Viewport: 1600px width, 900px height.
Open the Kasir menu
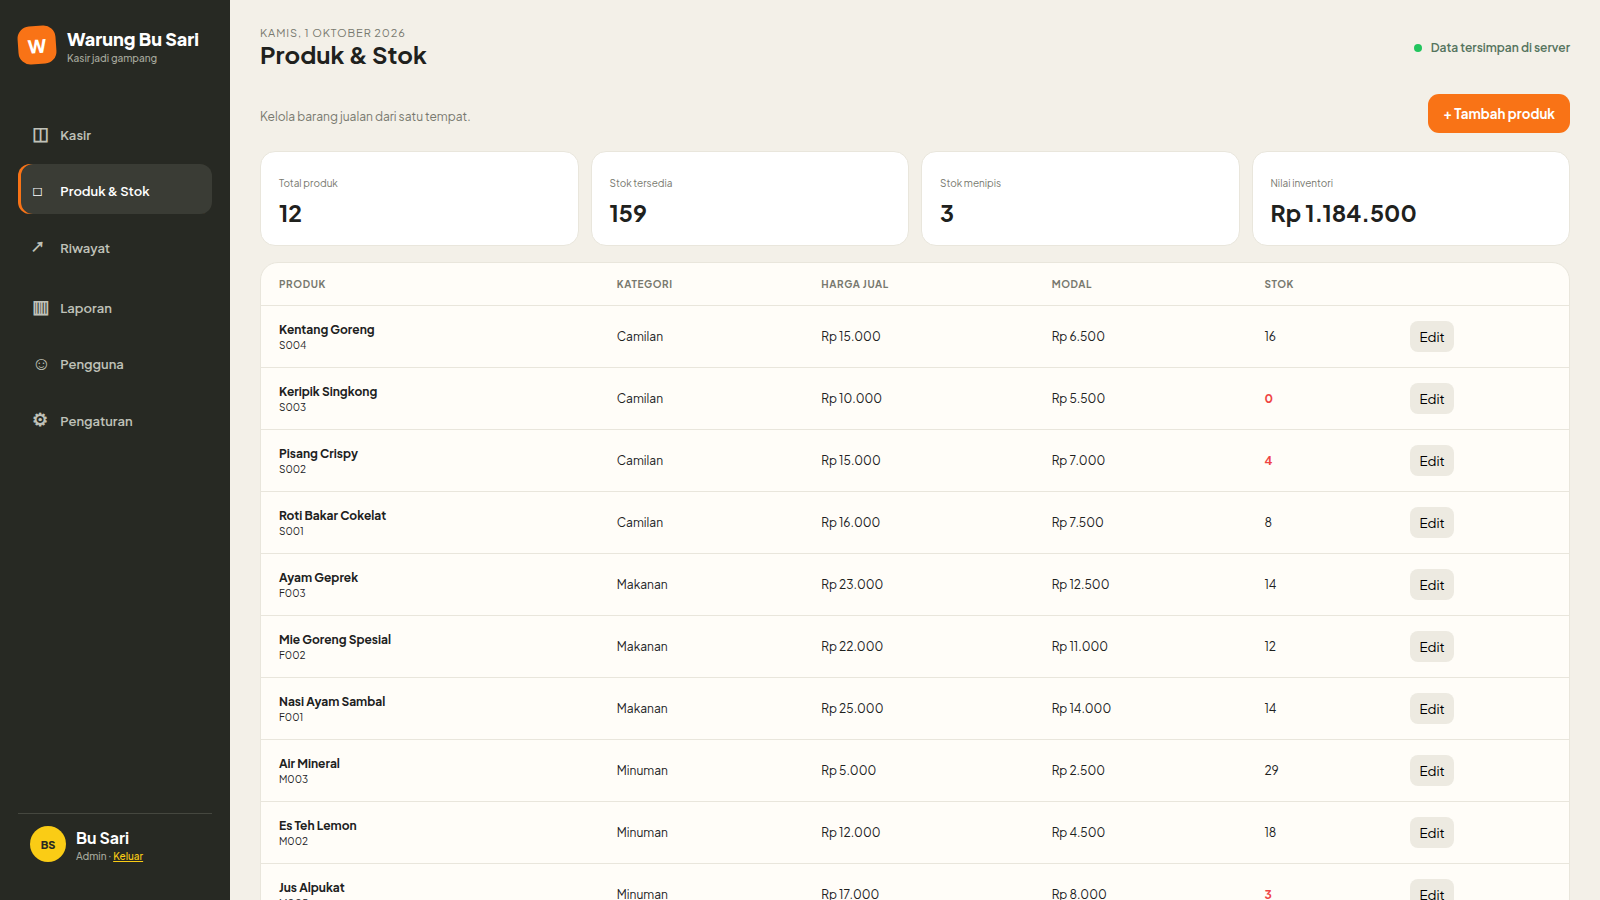(115, 135)
